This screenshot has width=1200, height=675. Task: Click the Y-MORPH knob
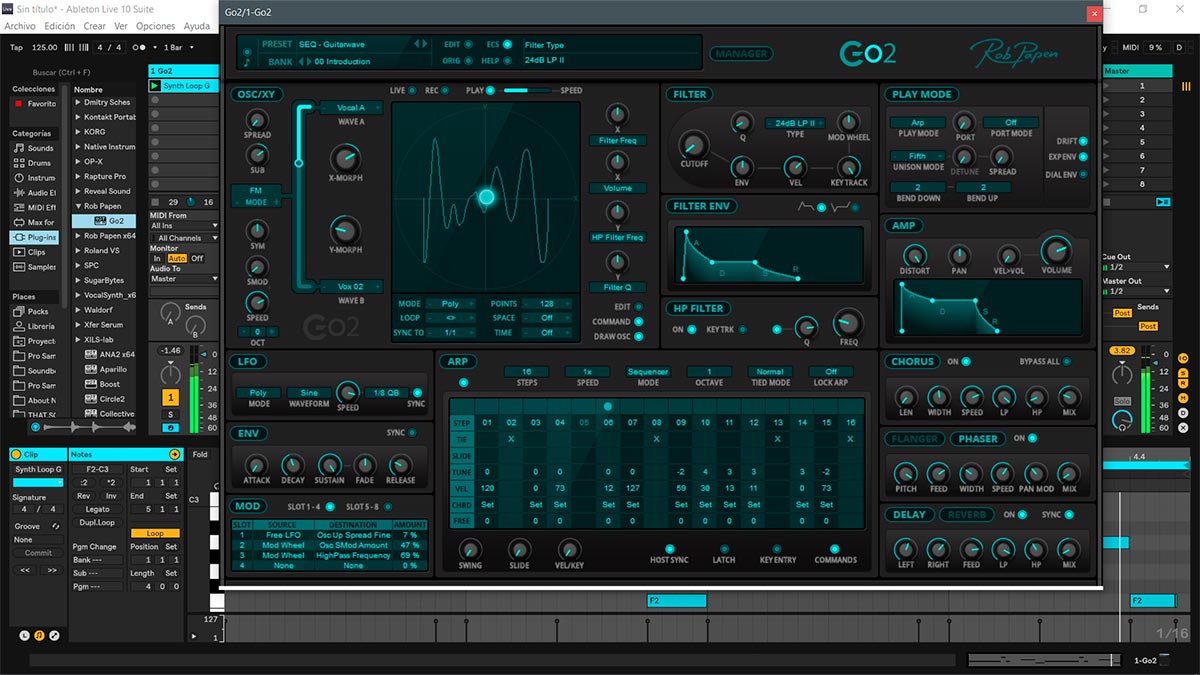click(x=345, y=230)
